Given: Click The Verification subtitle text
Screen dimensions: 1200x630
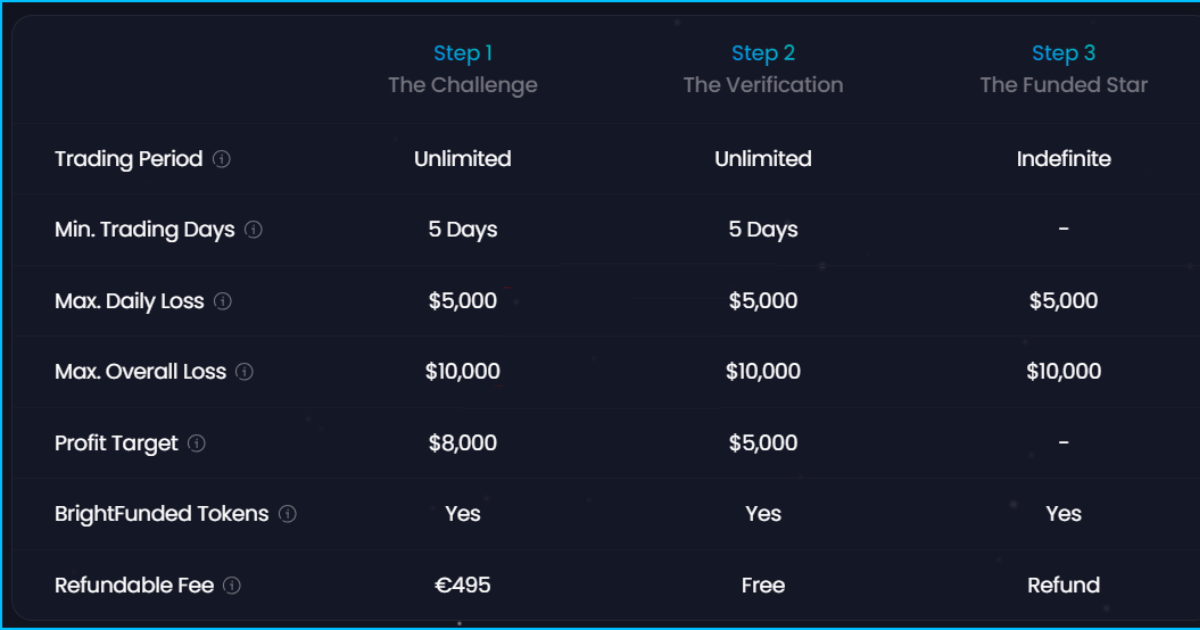Looking at the screenshot, I should point(763,85).
